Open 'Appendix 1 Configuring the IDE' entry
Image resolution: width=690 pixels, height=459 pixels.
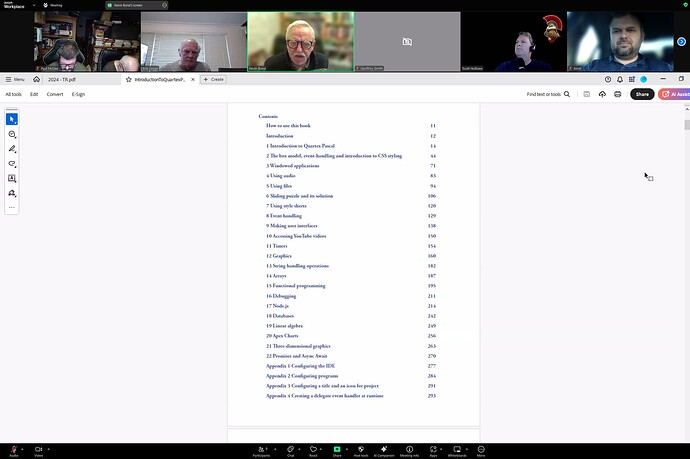pos(301,366)
